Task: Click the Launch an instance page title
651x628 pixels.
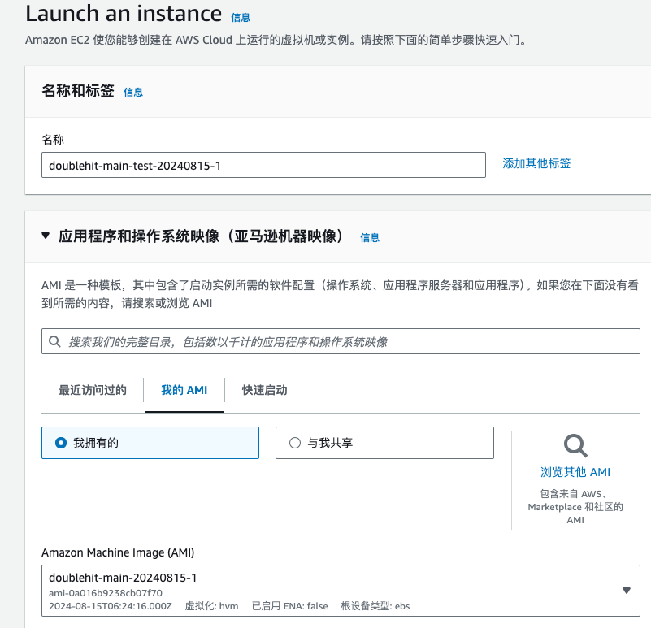Action: (123, 14)
